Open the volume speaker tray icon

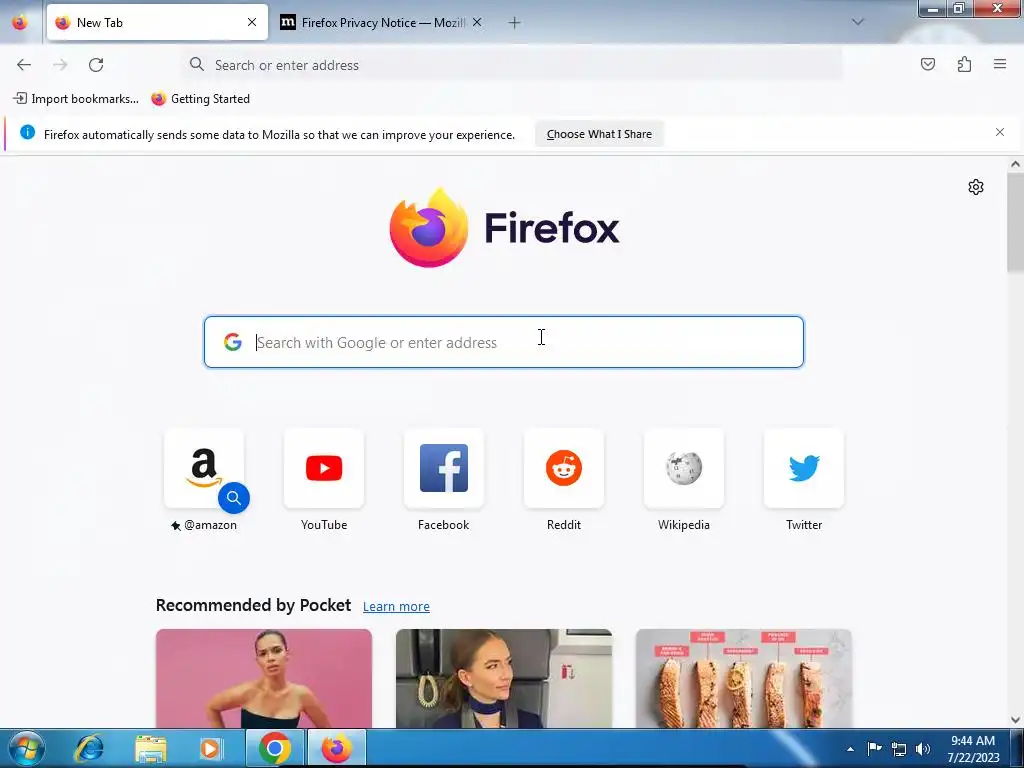point(923,749)
